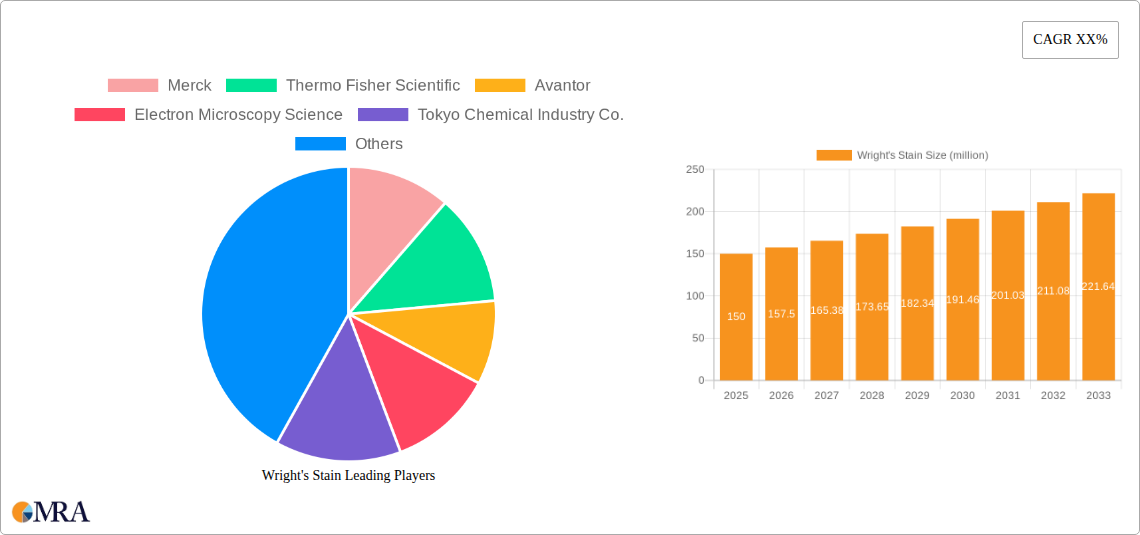Screen dimensions: 1140x535
Task: Click the 50 y-axis label
Action: 698,338
